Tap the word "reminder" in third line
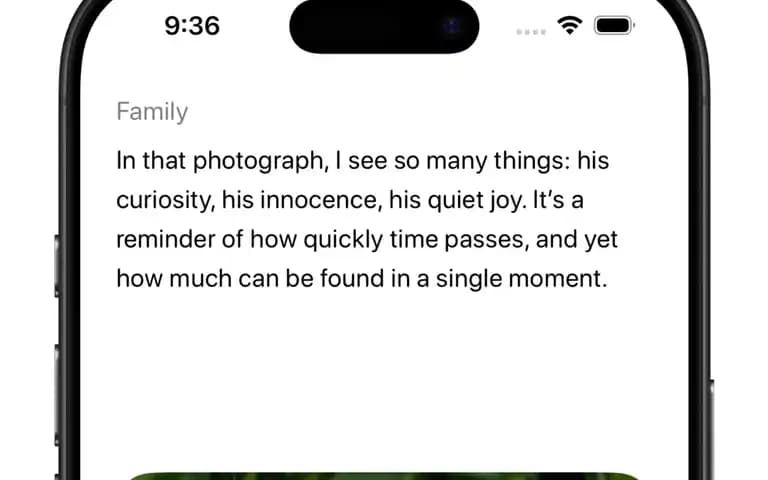768x480 pixels. tap(166, 240)
